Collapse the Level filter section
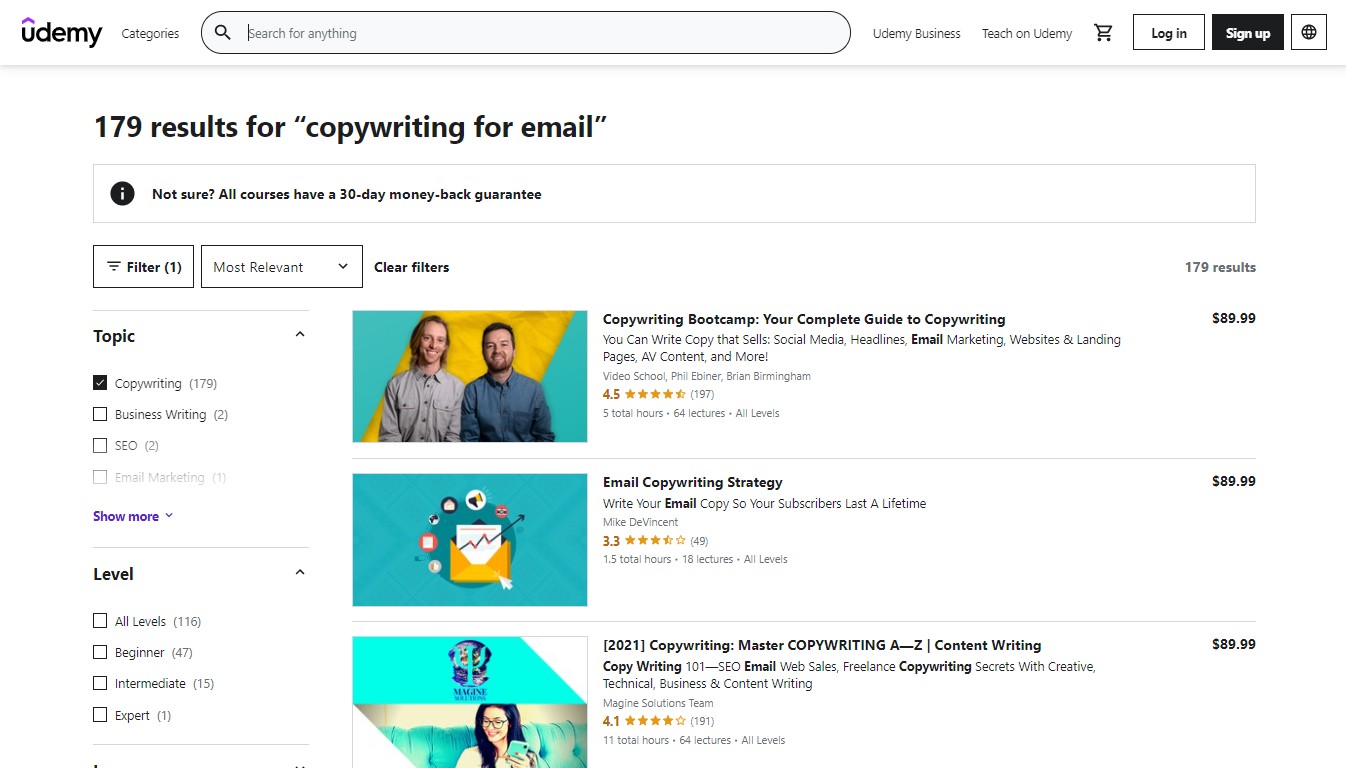 tap(299, 571)
